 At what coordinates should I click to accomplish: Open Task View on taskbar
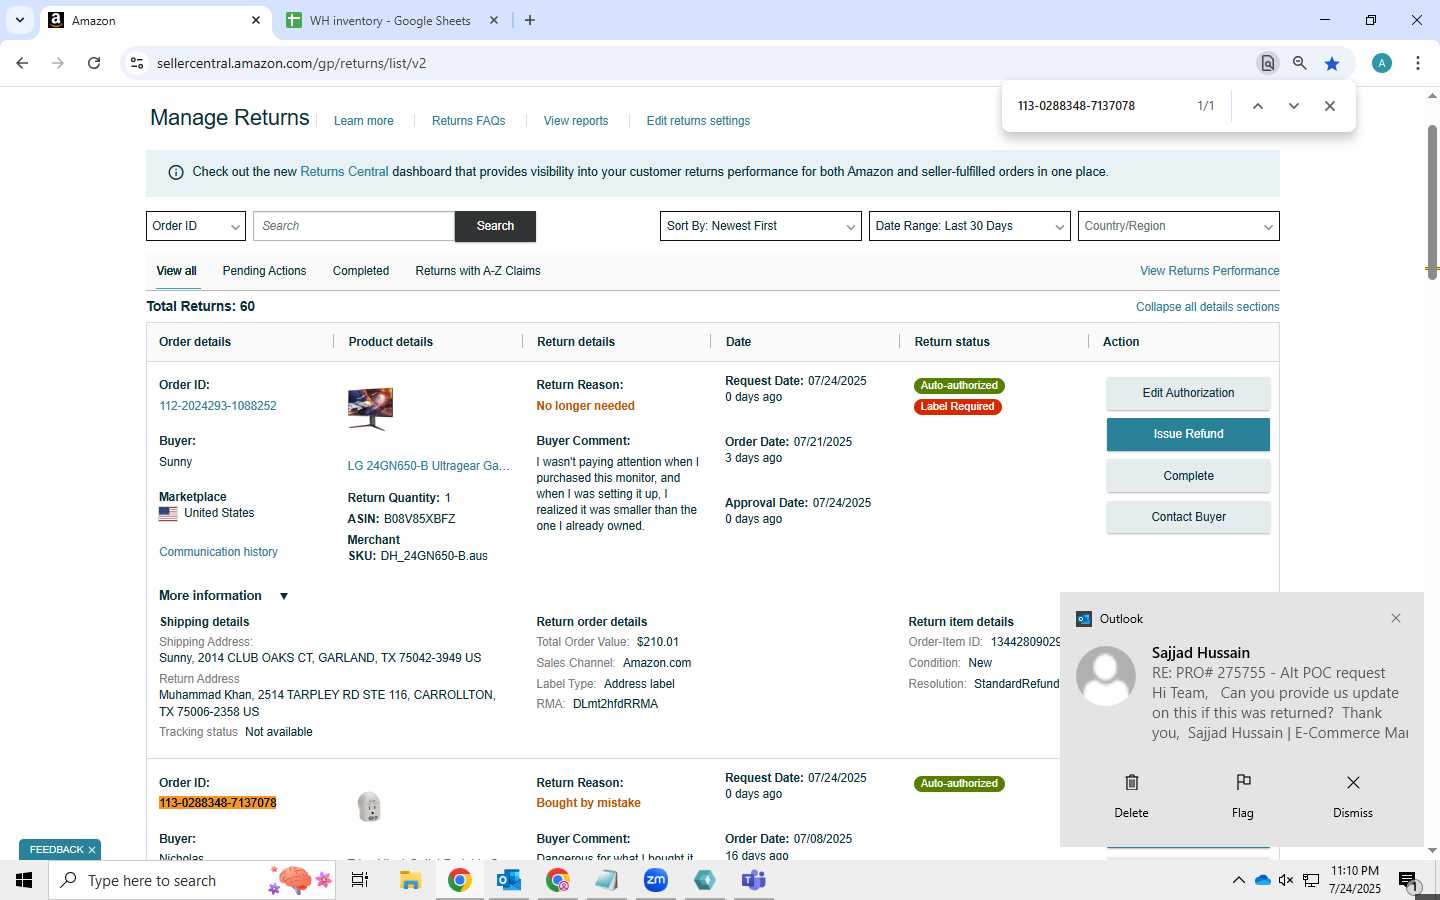tap(360, 880)
